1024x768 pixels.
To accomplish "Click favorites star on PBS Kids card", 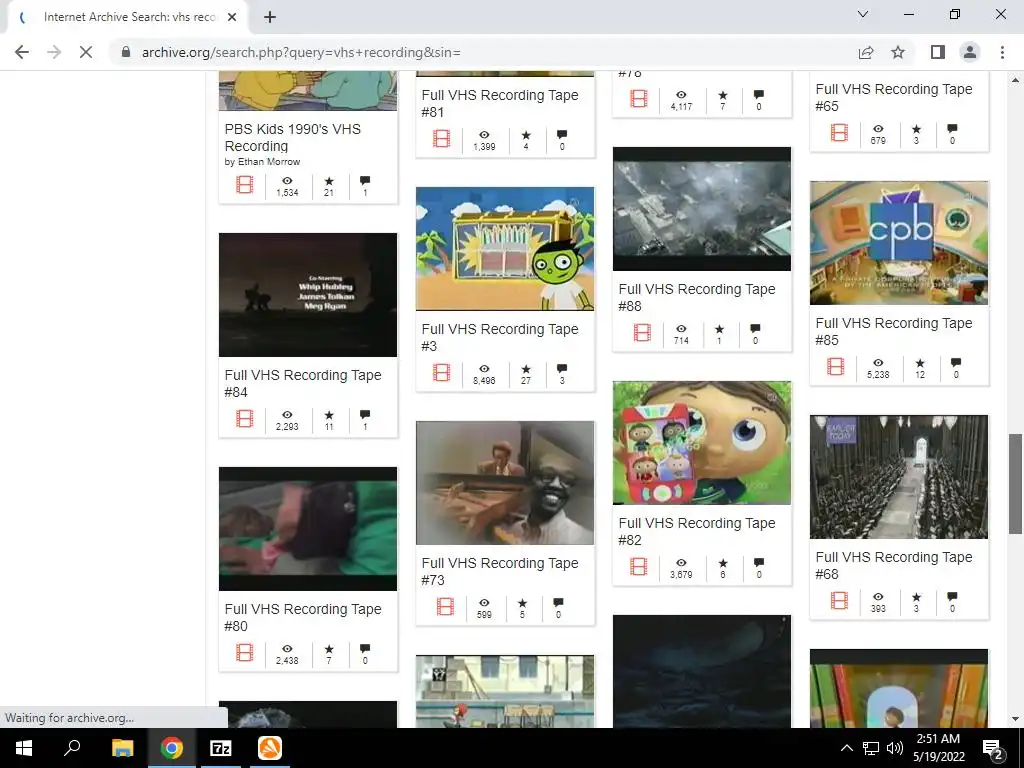I will coord(329,181).
